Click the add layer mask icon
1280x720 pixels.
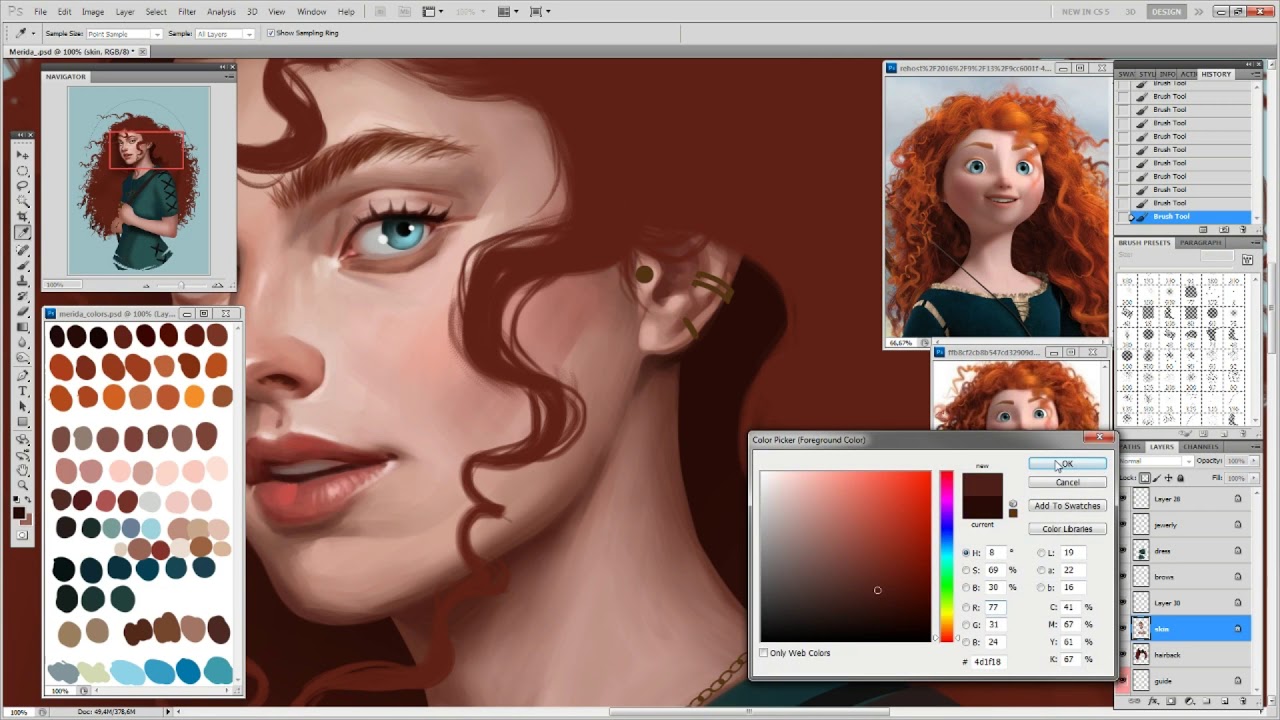click(1171, 701)
